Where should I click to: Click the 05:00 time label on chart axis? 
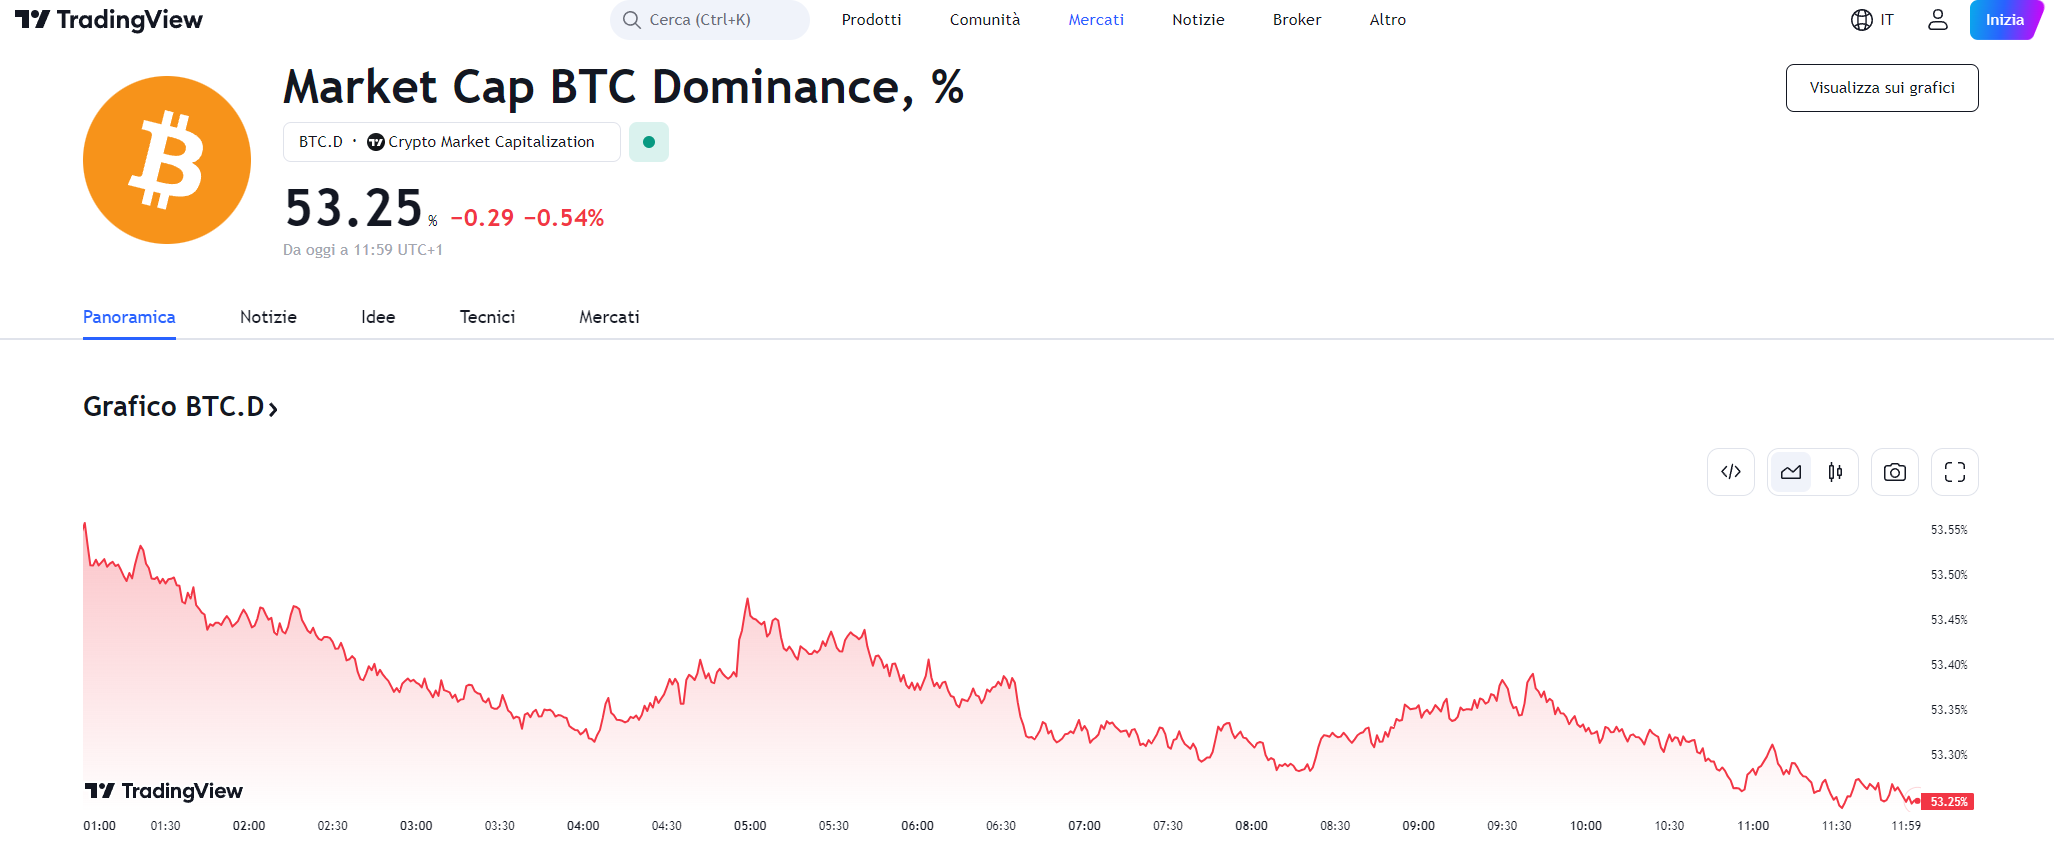pos(750,826)
